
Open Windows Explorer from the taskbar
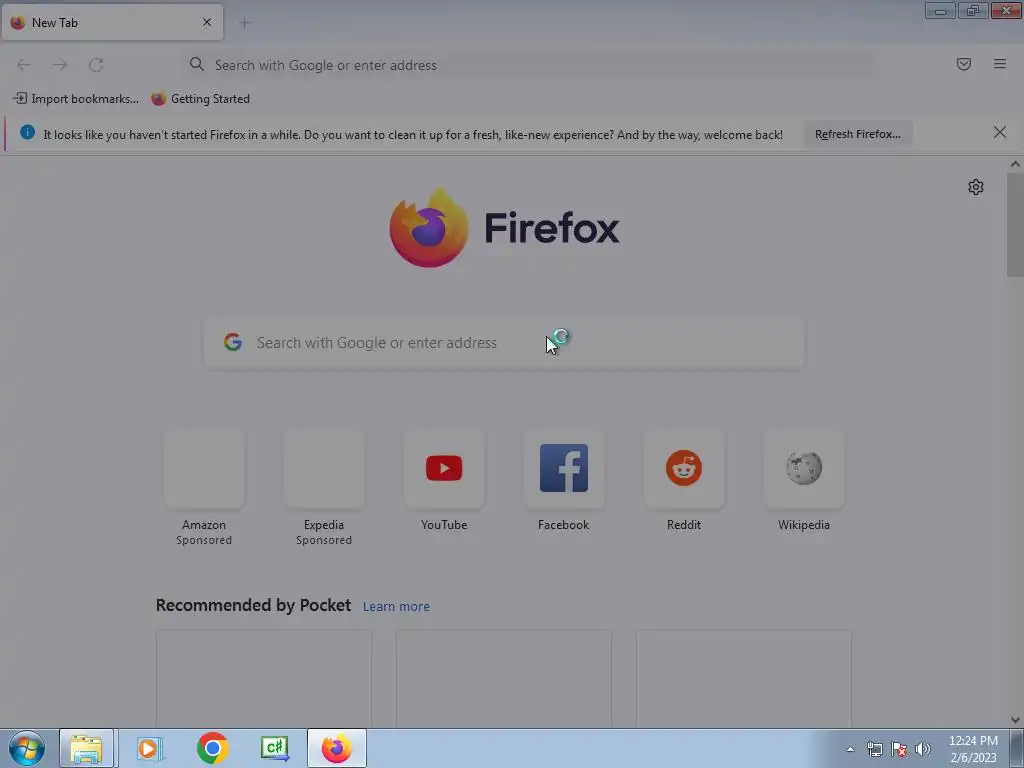(88, 748)
